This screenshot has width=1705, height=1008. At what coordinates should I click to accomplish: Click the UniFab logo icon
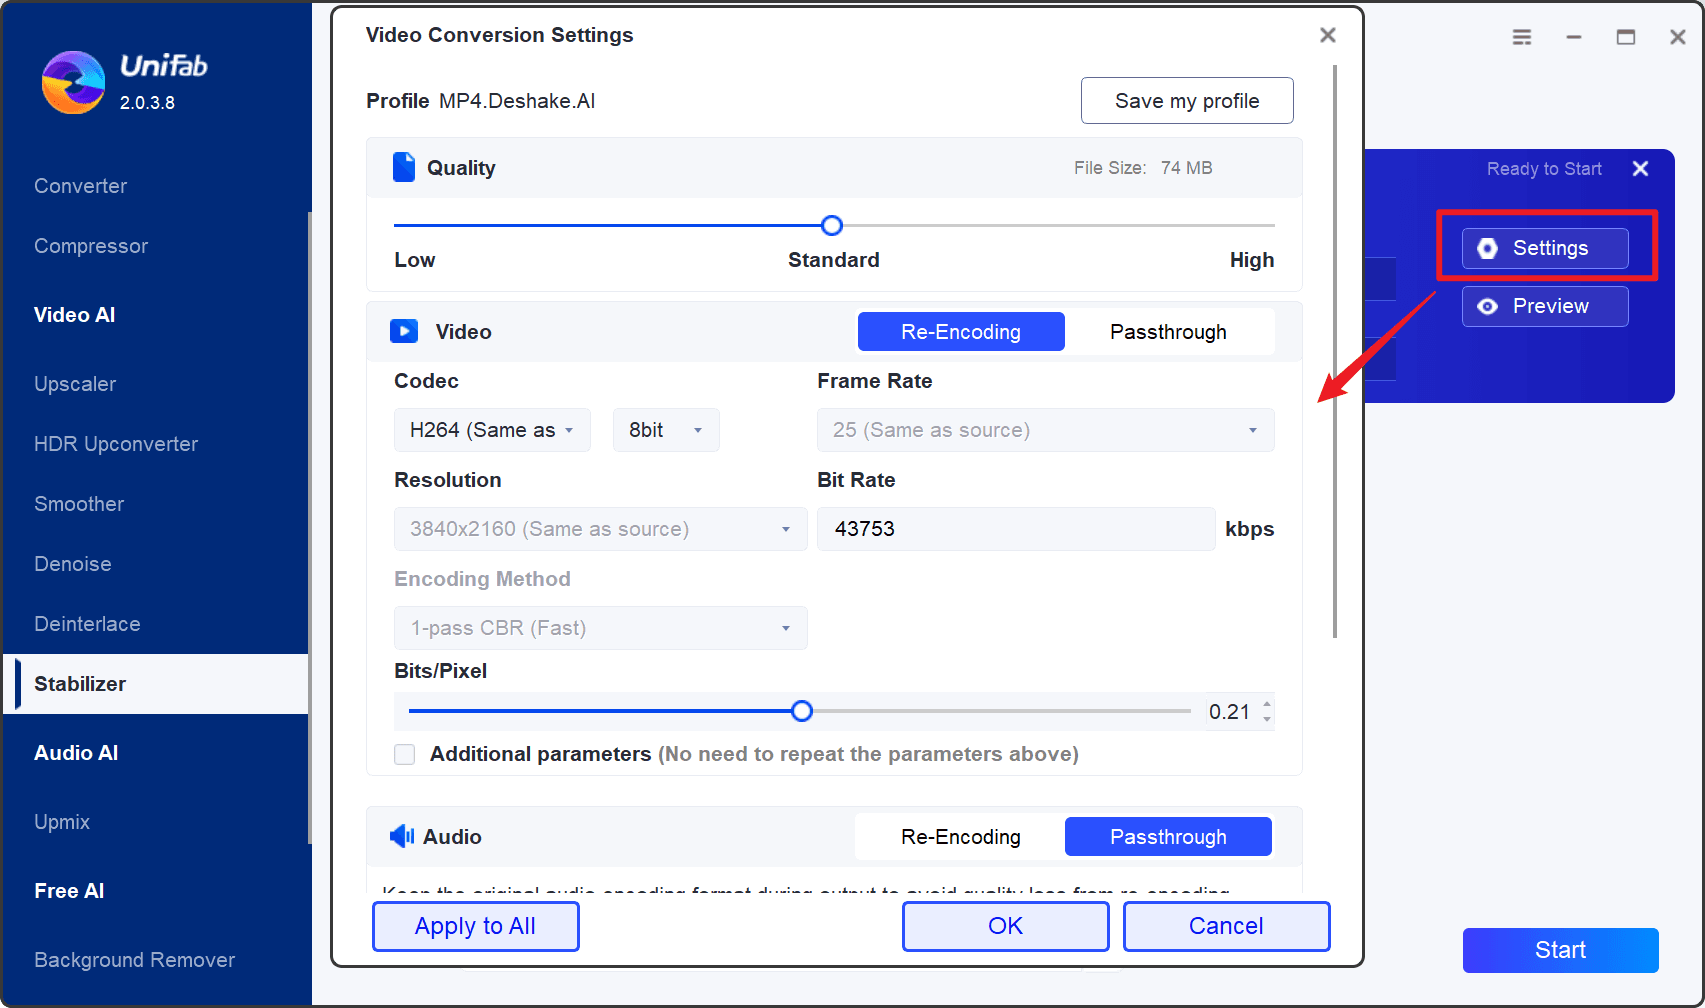73,82
